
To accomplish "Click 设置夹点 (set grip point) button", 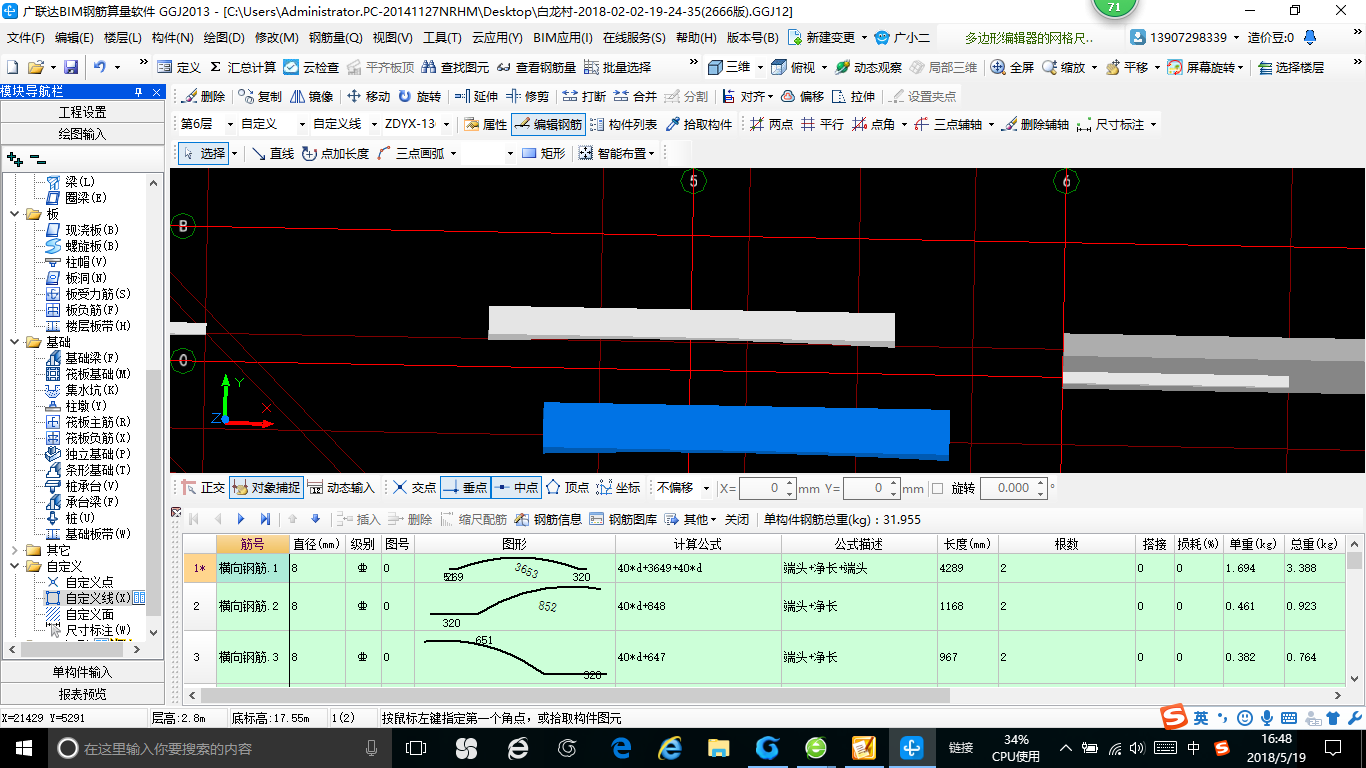I will (922, 97).
